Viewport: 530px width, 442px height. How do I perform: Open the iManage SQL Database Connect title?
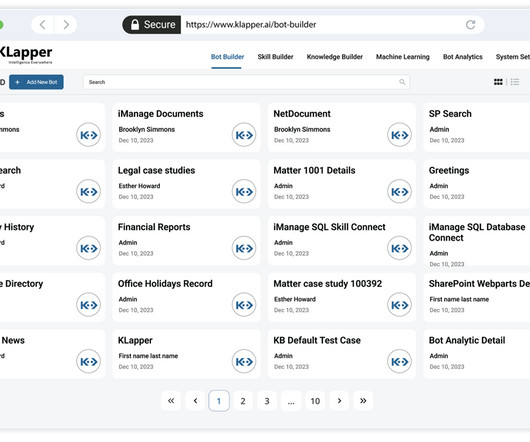pyautogui.click(x=477, y=232)
